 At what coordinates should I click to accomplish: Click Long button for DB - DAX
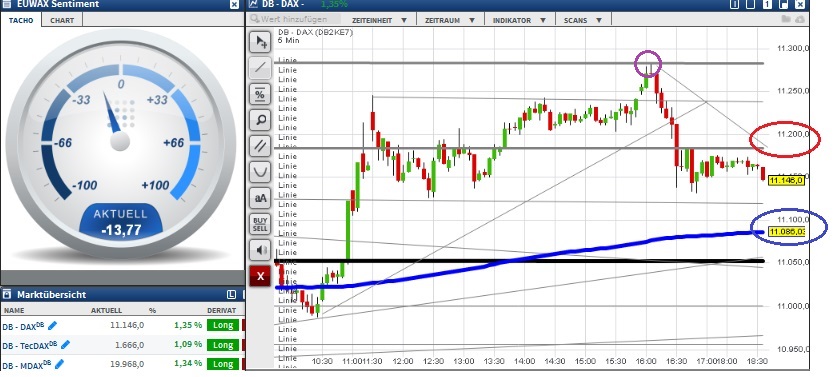(x=223, y=325)
